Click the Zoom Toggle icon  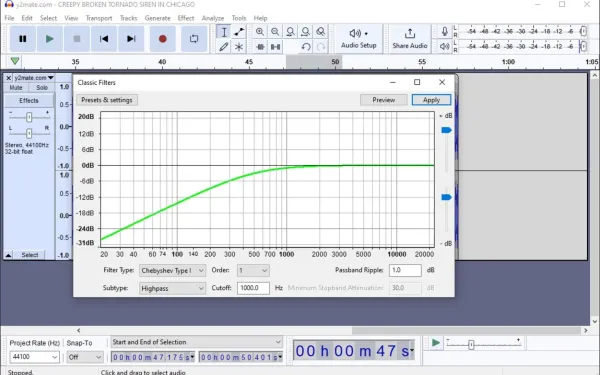[x=321, y=32]
